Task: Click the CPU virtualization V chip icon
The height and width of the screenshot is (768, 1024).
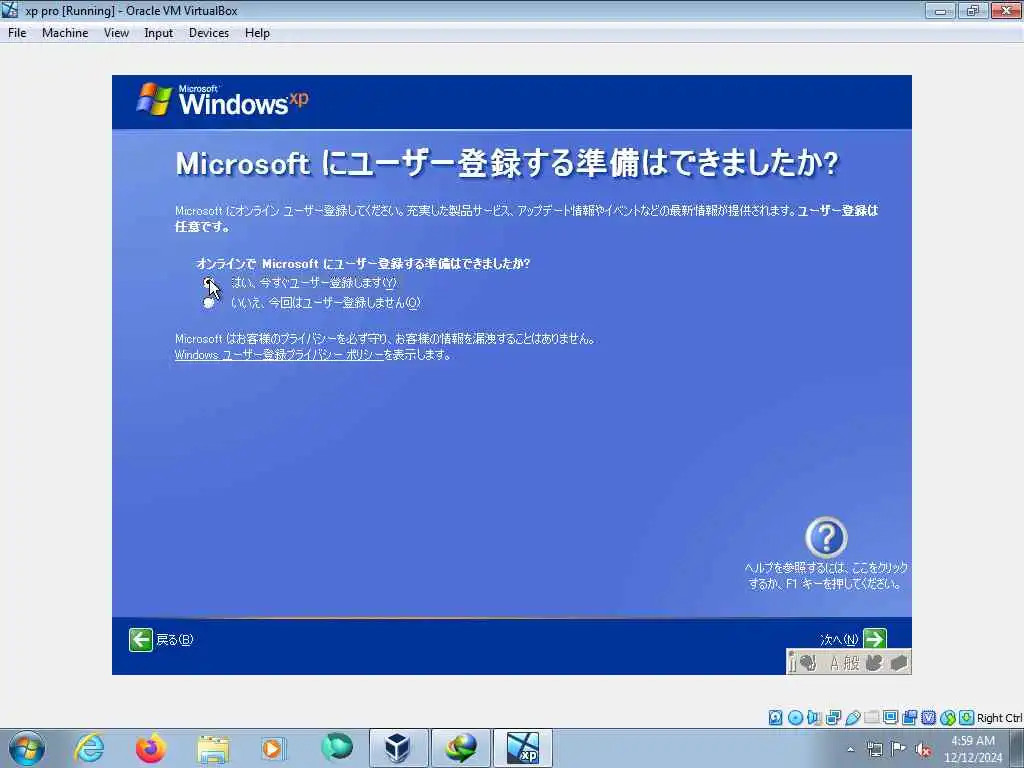Action: point(928,718)
